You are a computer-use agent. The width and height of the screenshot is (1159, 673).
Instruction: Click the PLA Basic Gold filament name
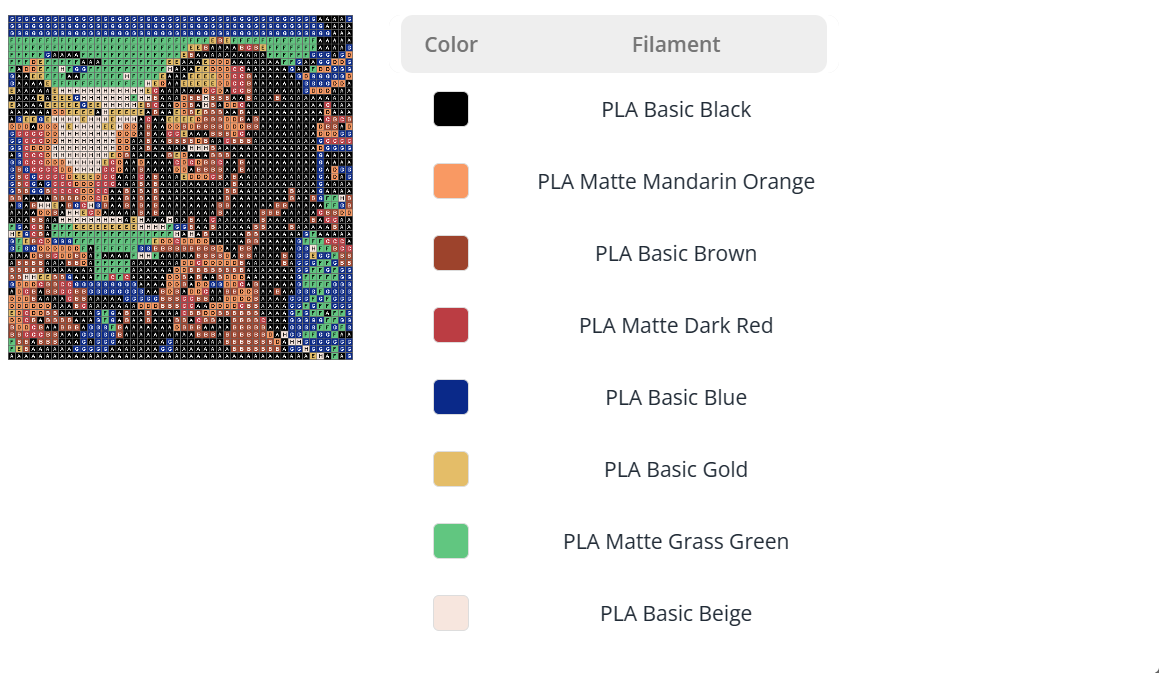pyautogui.click(x=676, y=469)
